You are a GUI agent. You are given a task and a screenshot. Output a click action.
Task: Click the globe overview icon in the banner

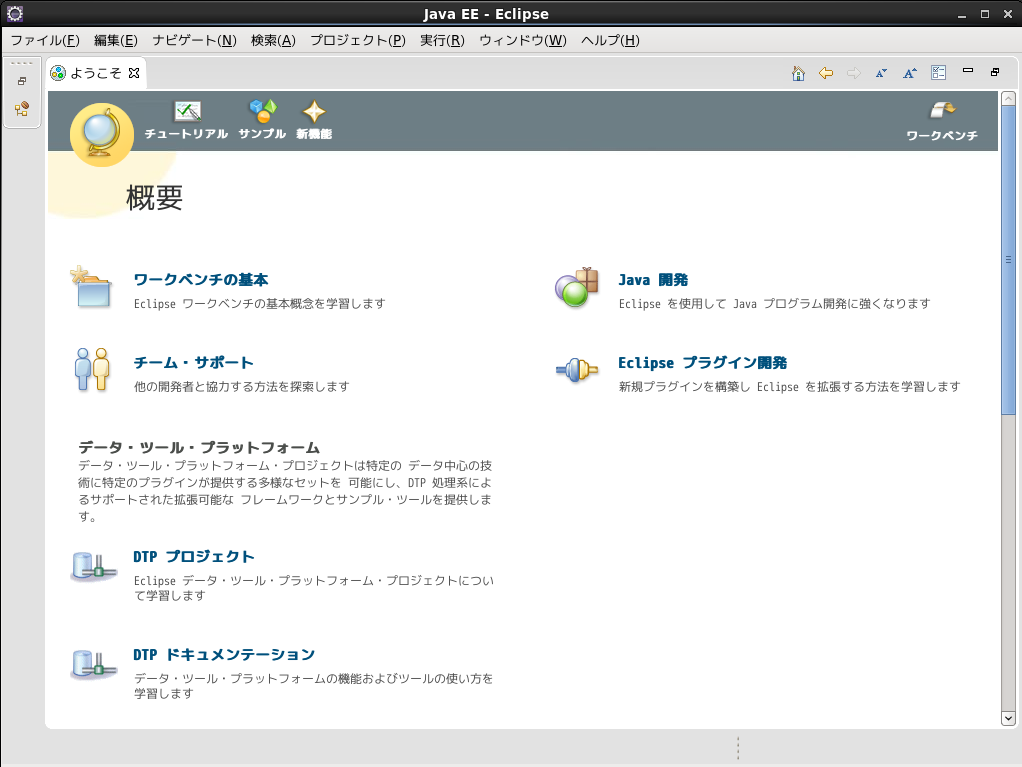pos(102,134)
